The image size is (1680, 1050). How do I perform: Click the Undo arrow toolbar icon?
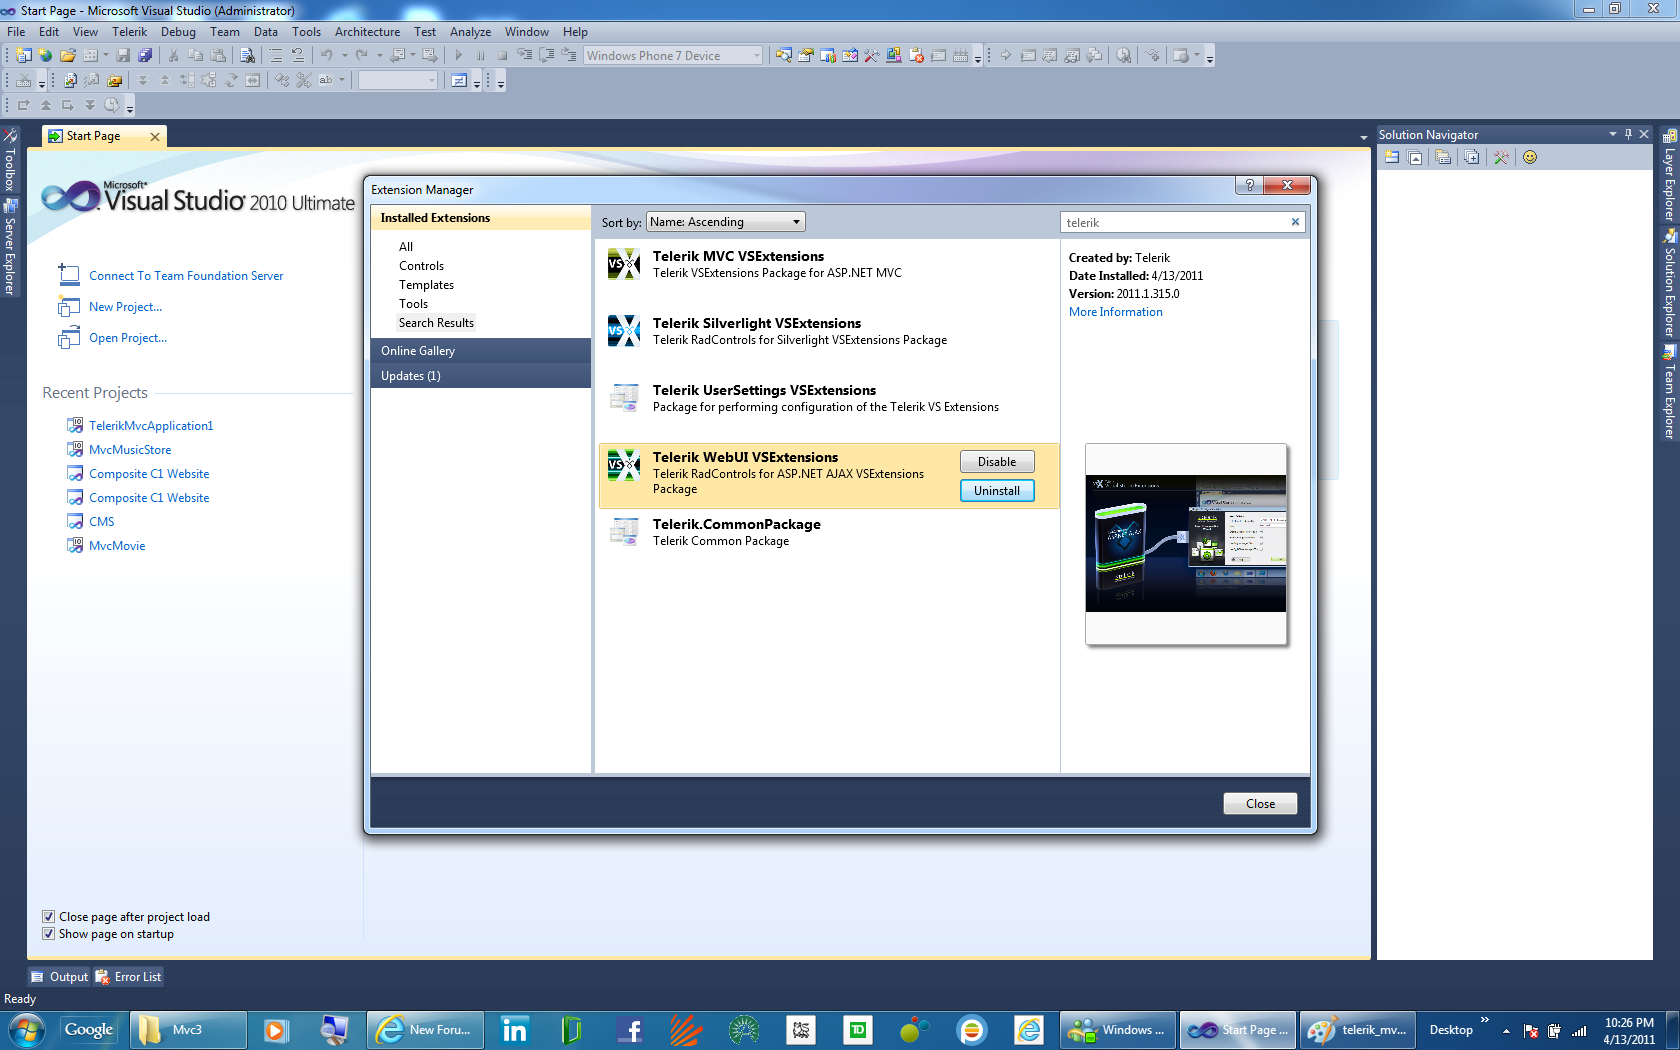pyautogui.click(x=326, y=56)
